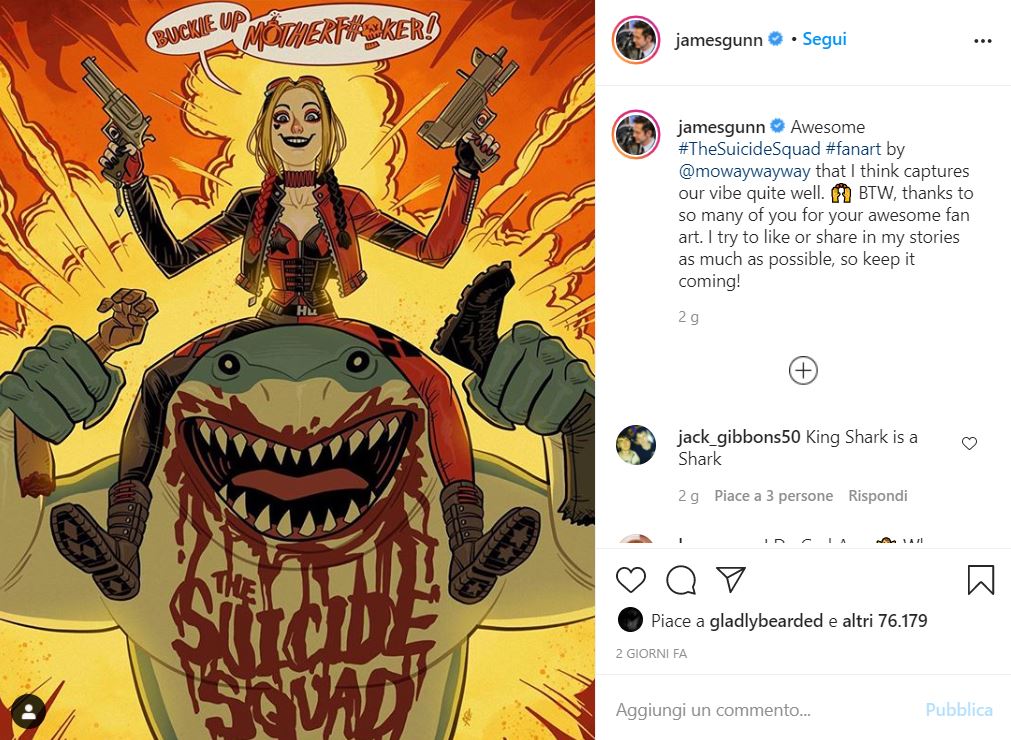Visit @mowaywayway profile mention
The image size is (1011, 740).
pos(744,171)
